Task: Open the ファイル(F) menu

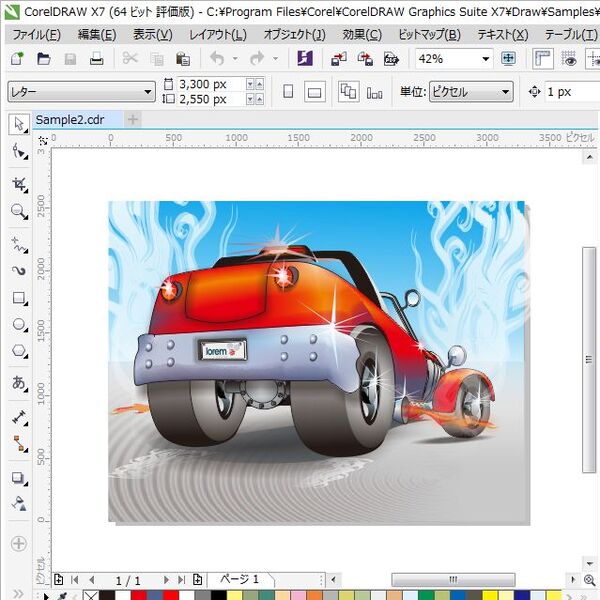Action: click(36, 34)
